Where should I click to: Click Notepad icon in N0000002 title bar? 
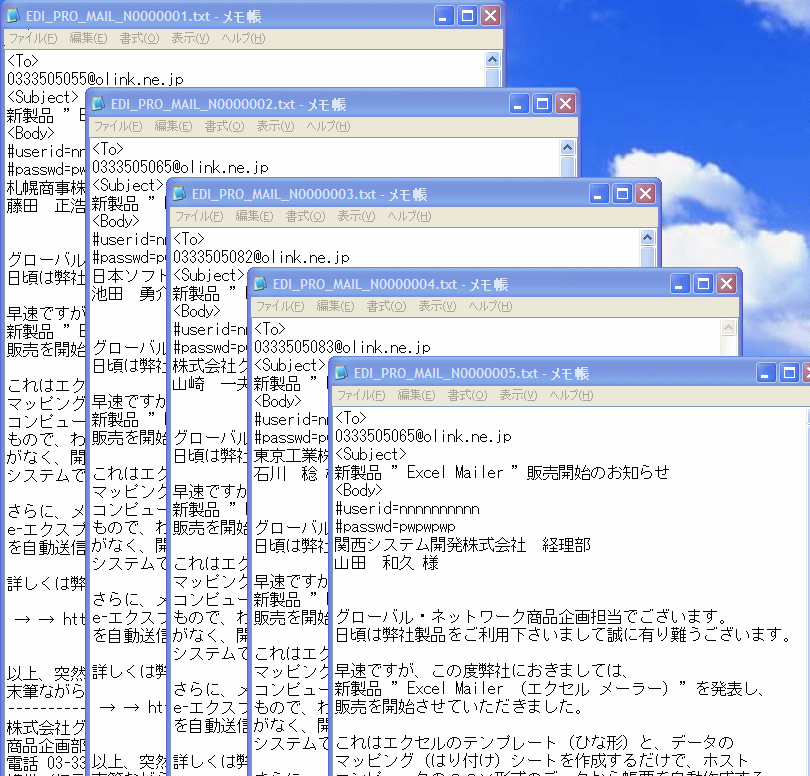coord(98,104)
